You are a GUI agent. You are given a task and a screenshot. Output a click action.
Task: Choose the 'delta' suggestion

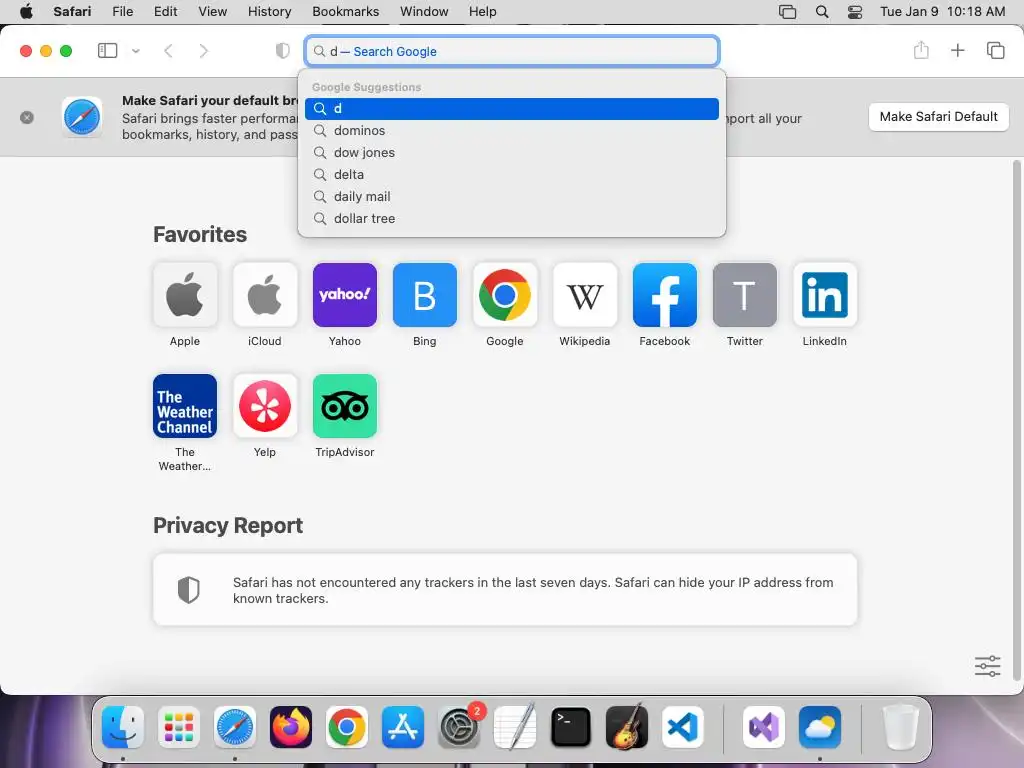pos(512,174)
